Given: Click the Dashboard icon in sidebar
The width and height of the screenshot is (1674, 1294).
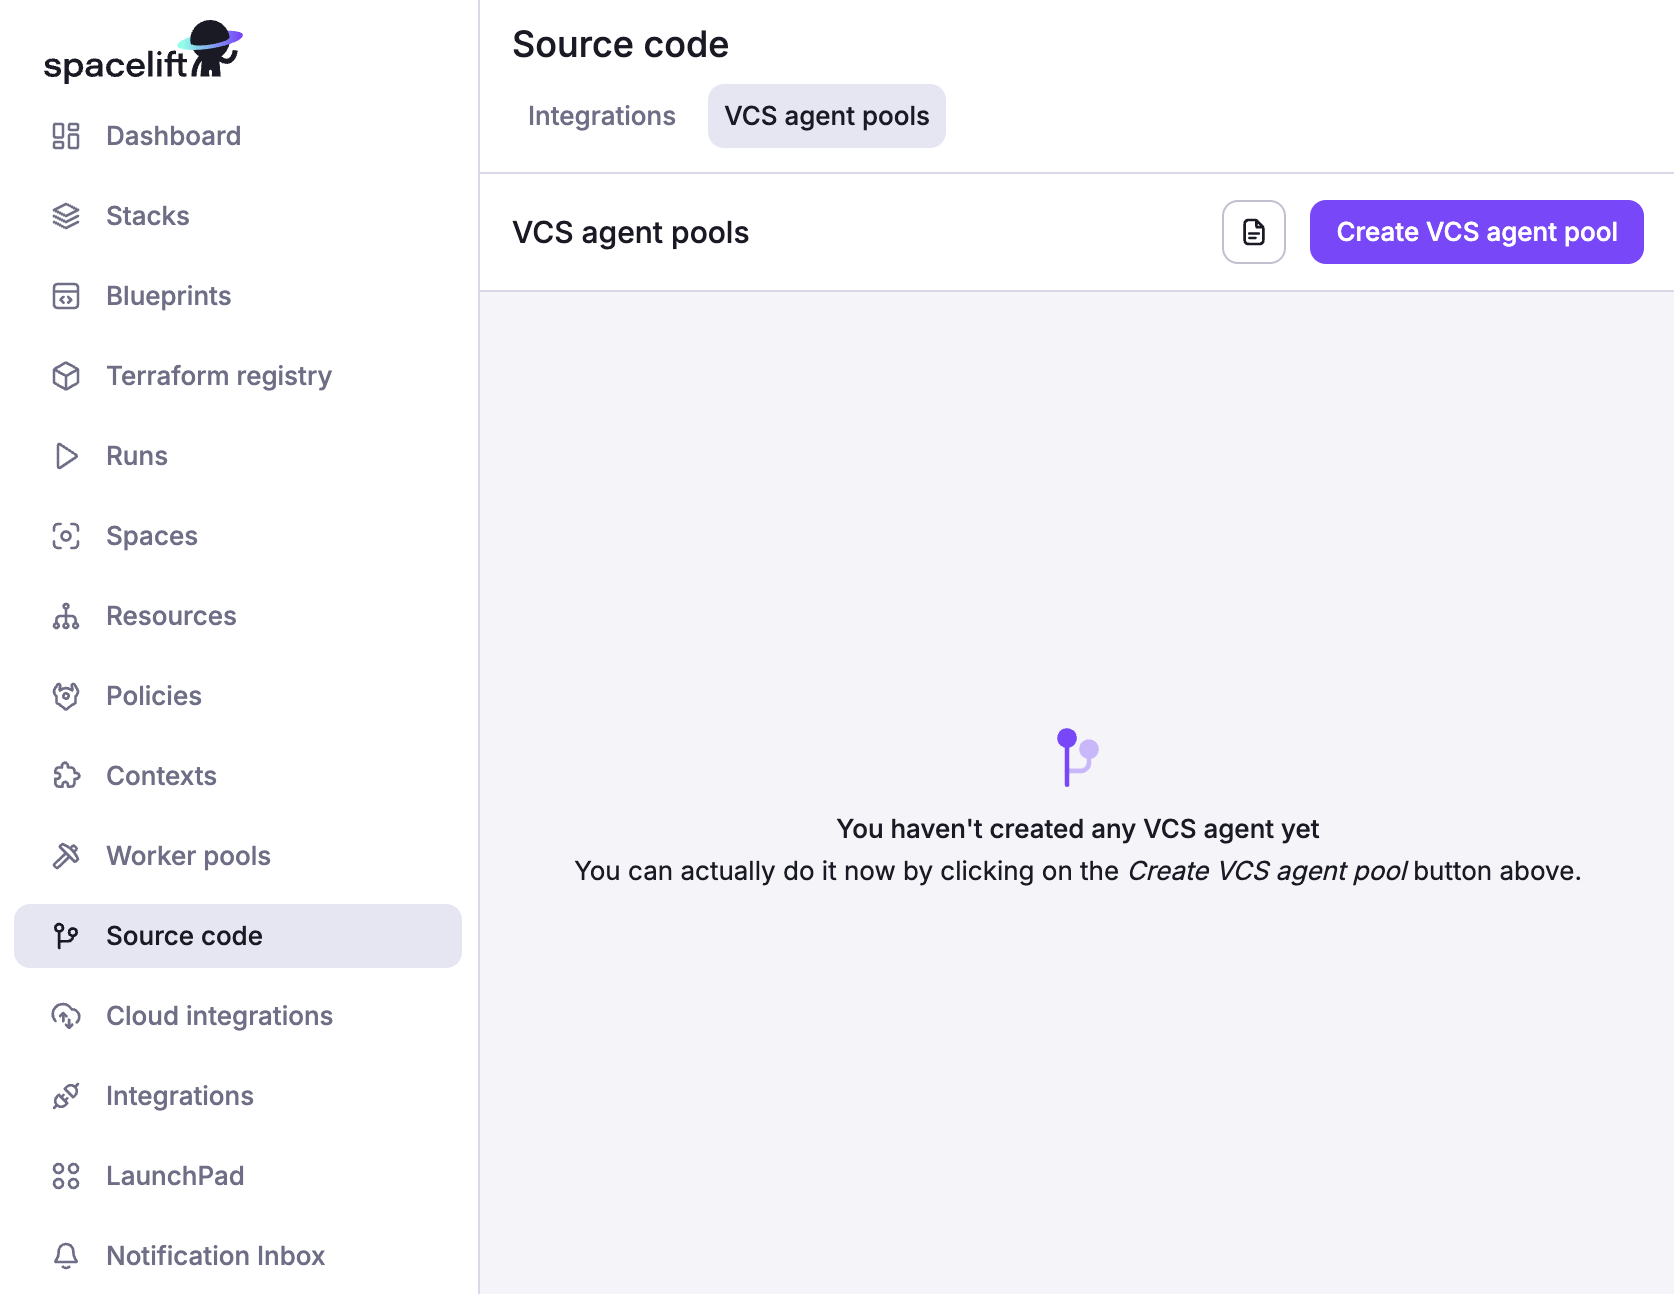Looking at the screenshot, I should click(66, 136).
